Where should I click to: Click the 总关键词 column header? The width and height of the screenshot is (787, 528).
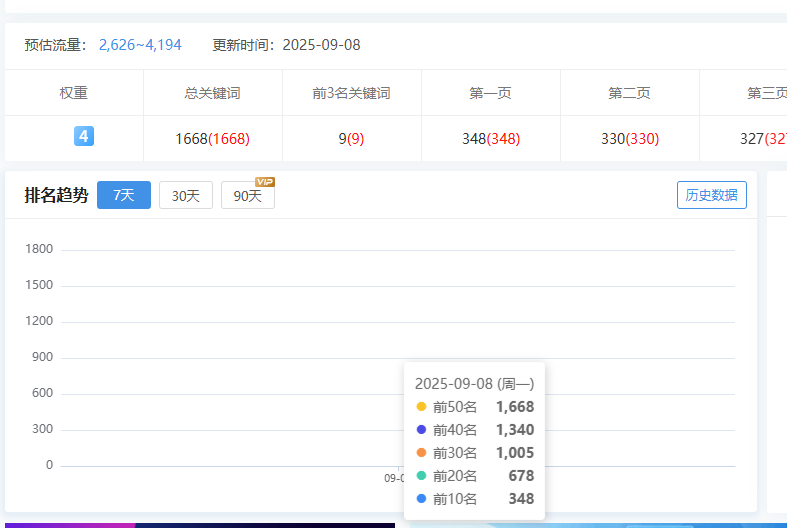(212, 93)
